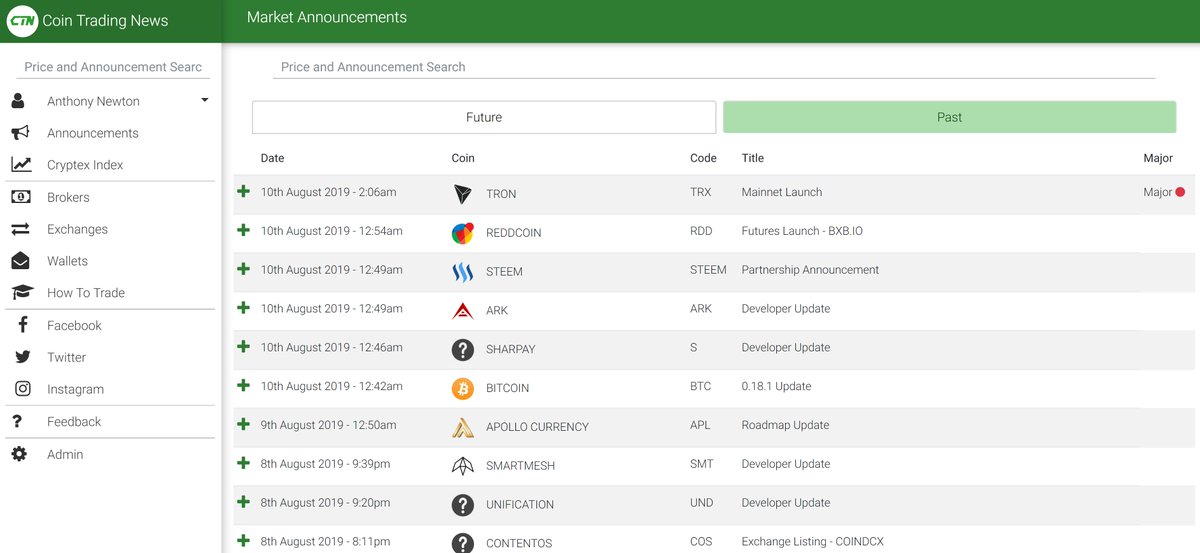Click the 10th August 2019 - 2:06am date
This screenshot has height=553, width=1200.
(x=328, y=192)
